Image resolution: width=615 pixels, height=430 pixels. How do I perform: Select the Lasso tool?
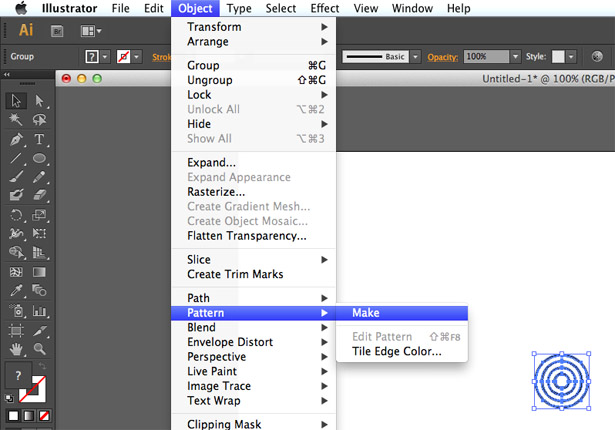(x=39, y=120)
